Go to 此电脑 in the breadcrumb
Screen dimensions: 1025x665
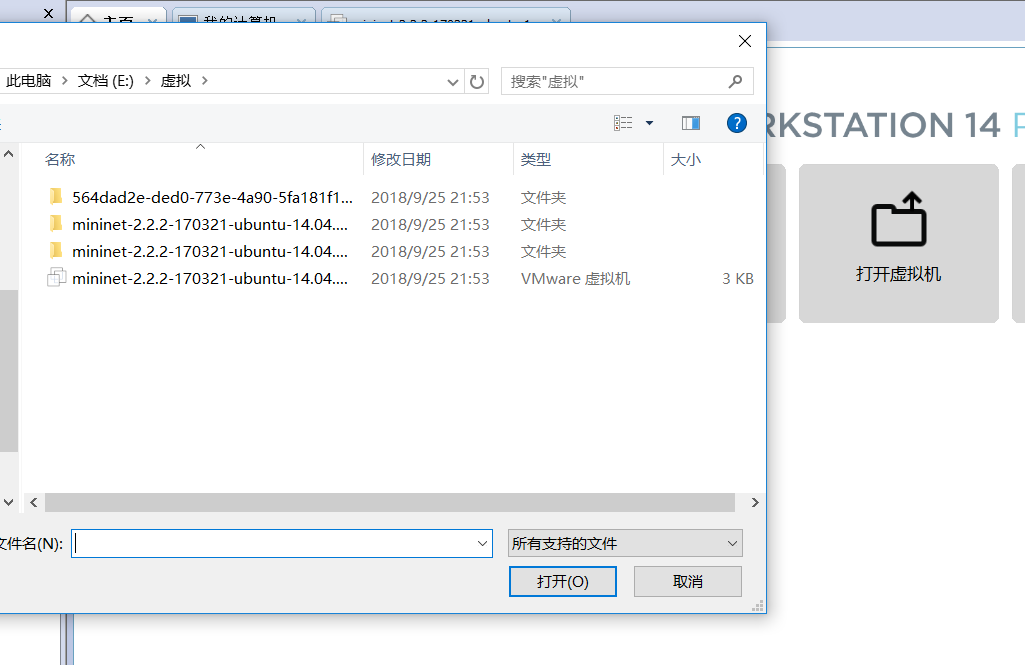(x=29, y=80)
